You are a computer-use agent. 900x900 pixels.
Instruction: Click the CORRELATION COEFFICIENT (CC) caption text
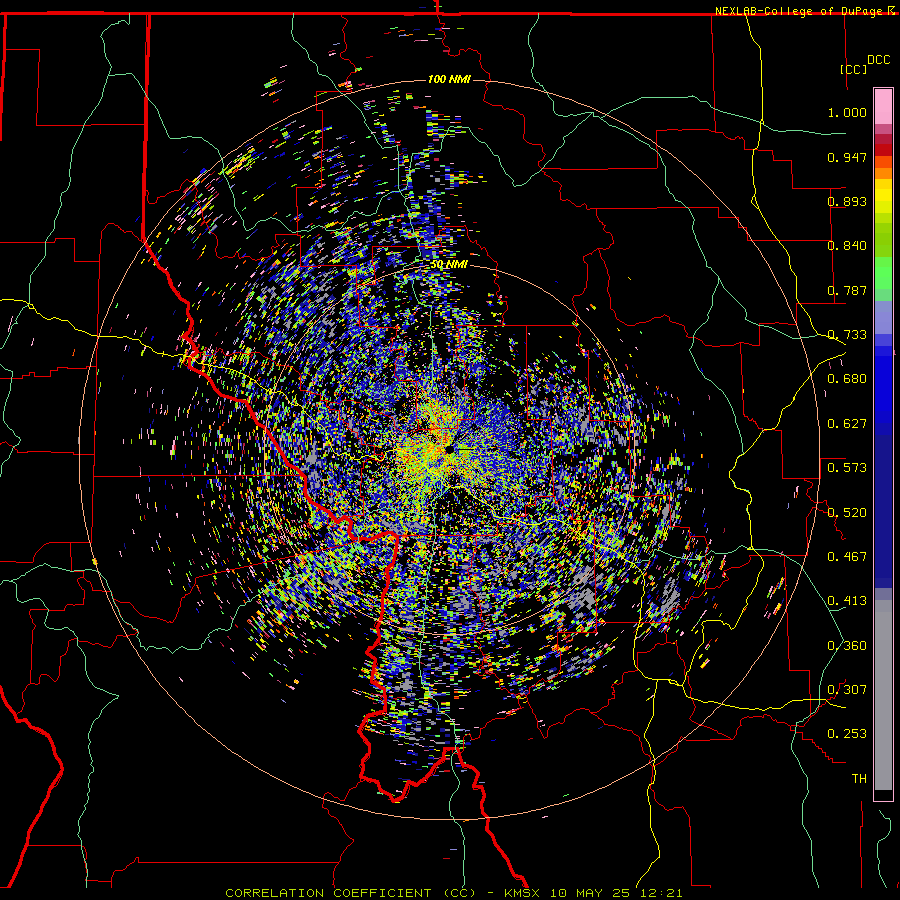tap(350, 893)
